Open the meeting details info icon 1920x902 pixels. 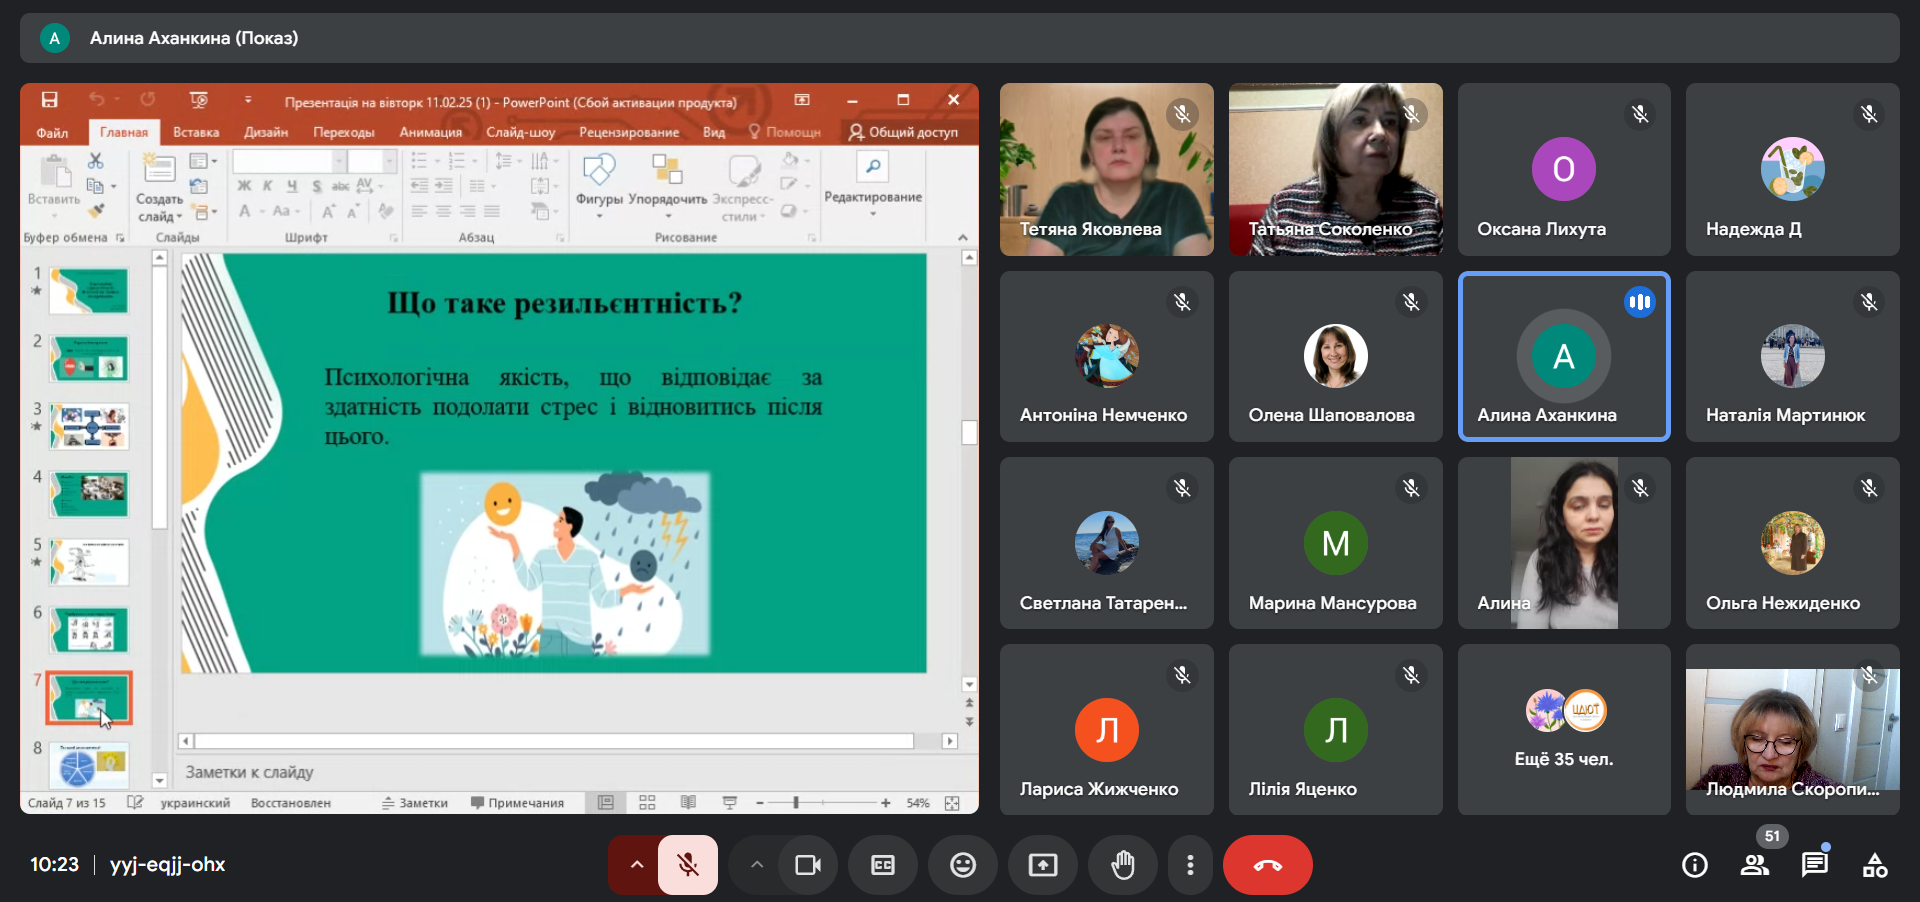[x=1694, y=865]
